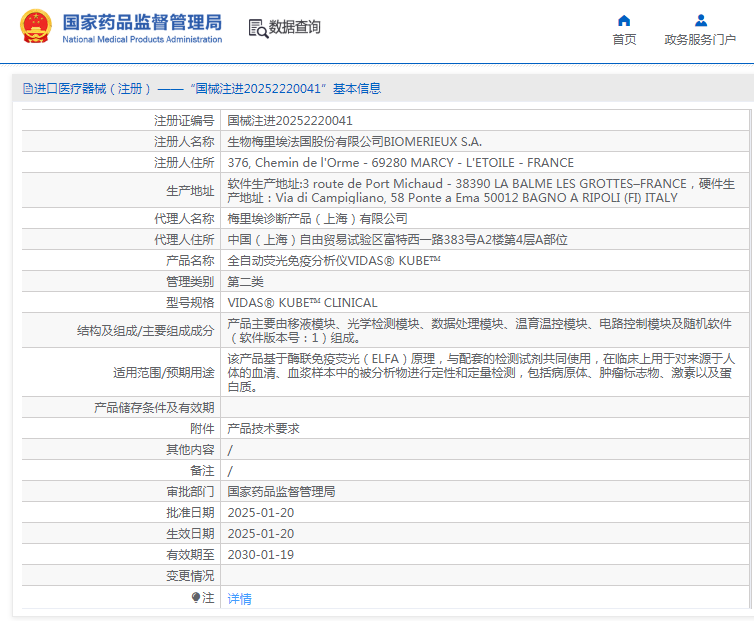Select the 代理人住所 label
Screen dimensions: 754x621
pos(184,240)
